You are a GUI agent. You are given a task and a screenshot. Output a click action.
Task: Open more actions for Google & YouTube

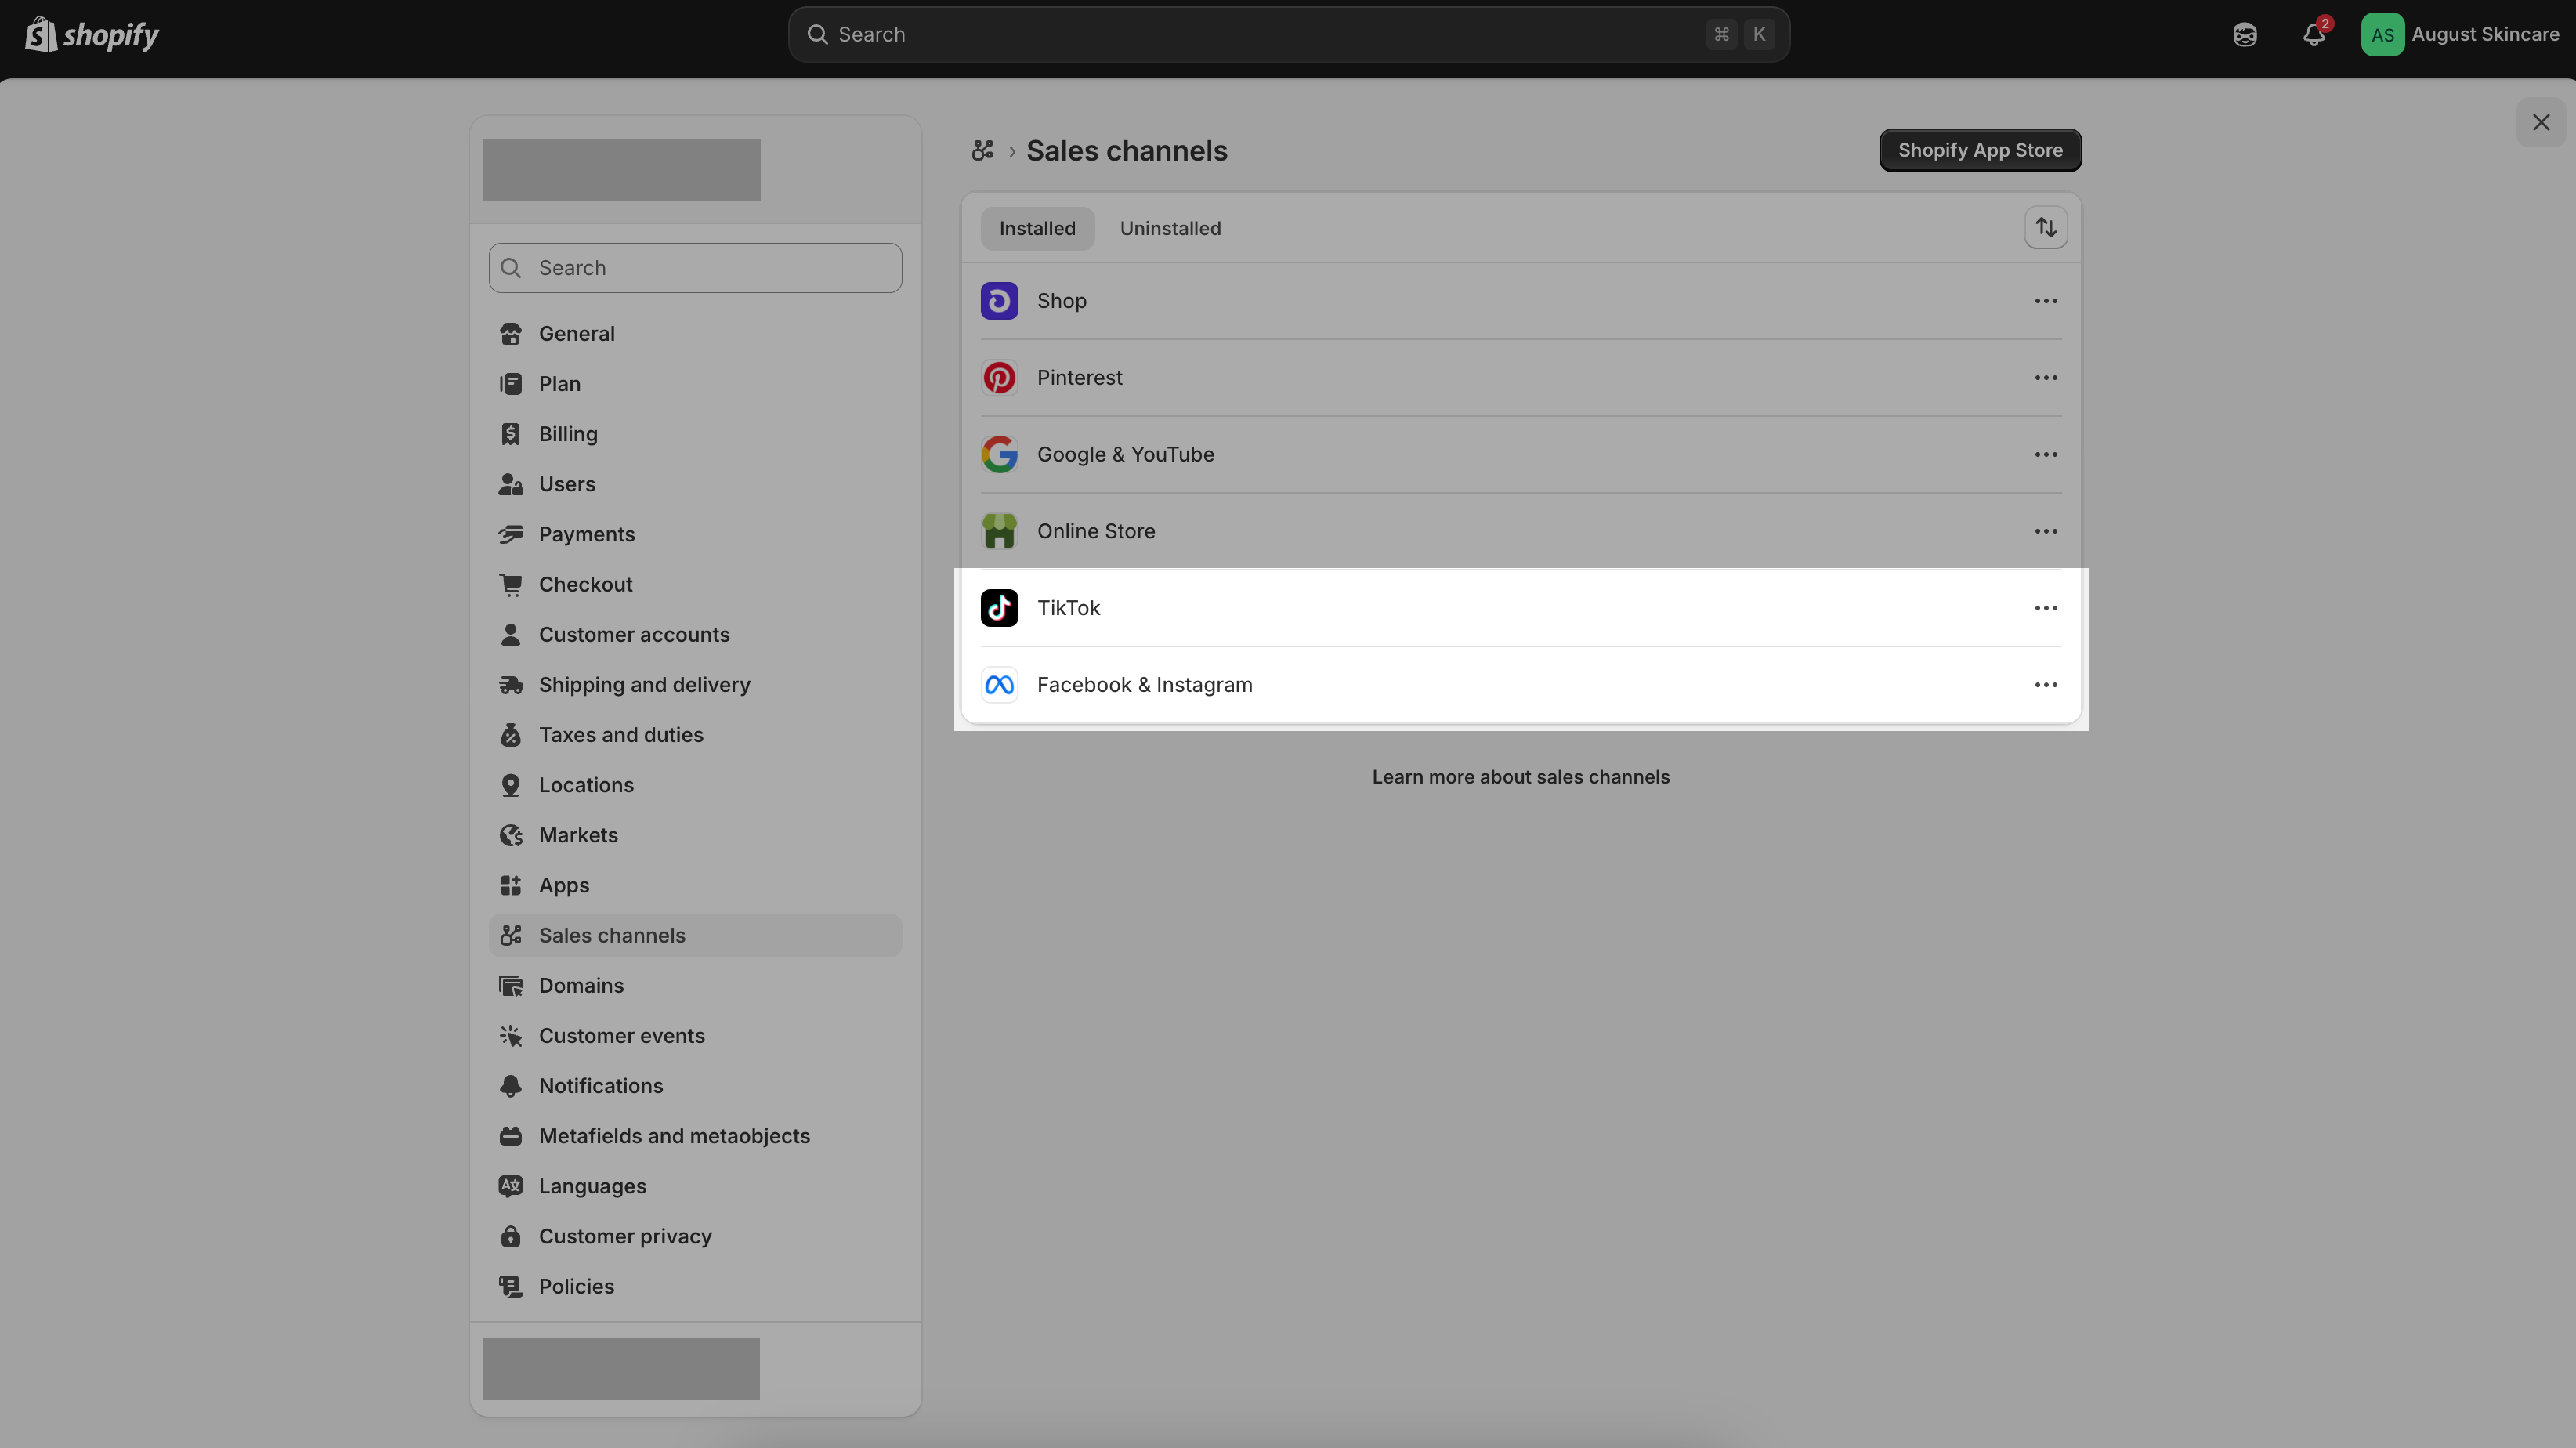pos(2046,454)
